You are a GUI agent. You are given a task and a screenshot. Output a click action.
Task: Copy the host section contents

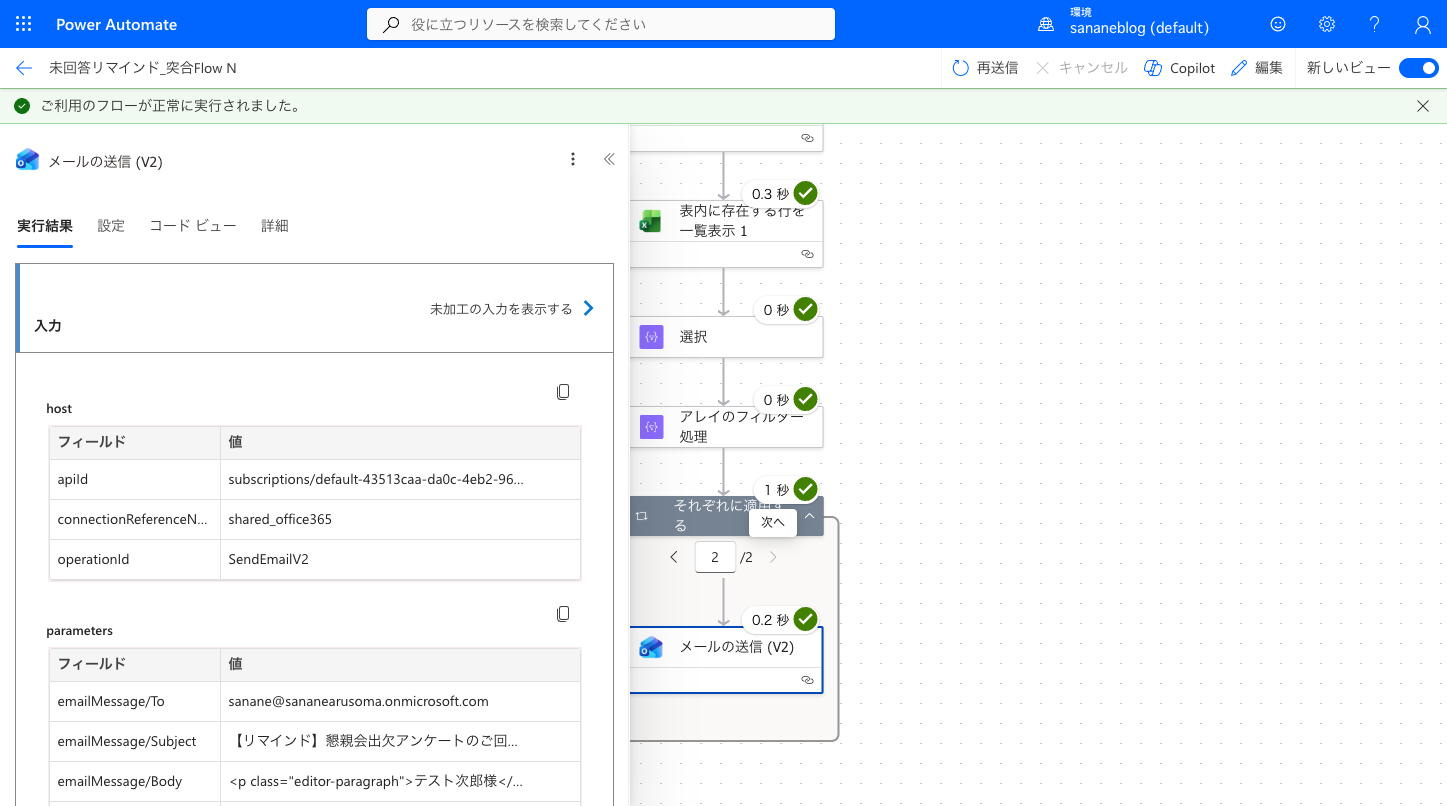(563, 392)
